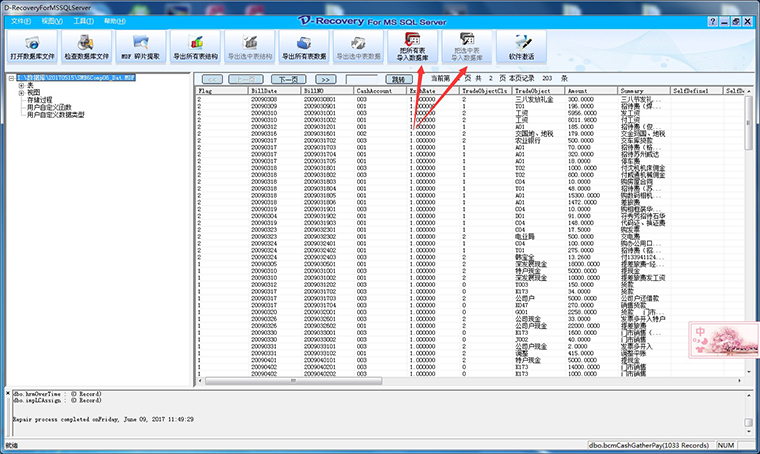This screenshot has height=454, width=760.
Task: Expand the 视图 tree node
Action: [21, 93]
